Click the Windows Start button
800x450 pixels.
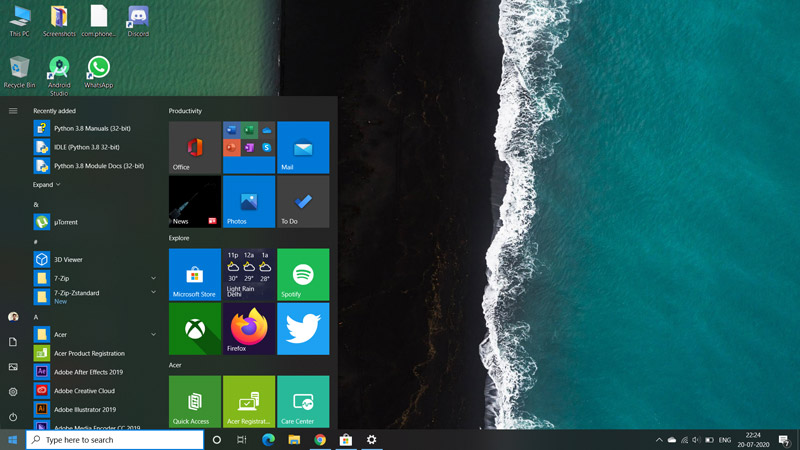click(x=13, y=440)
